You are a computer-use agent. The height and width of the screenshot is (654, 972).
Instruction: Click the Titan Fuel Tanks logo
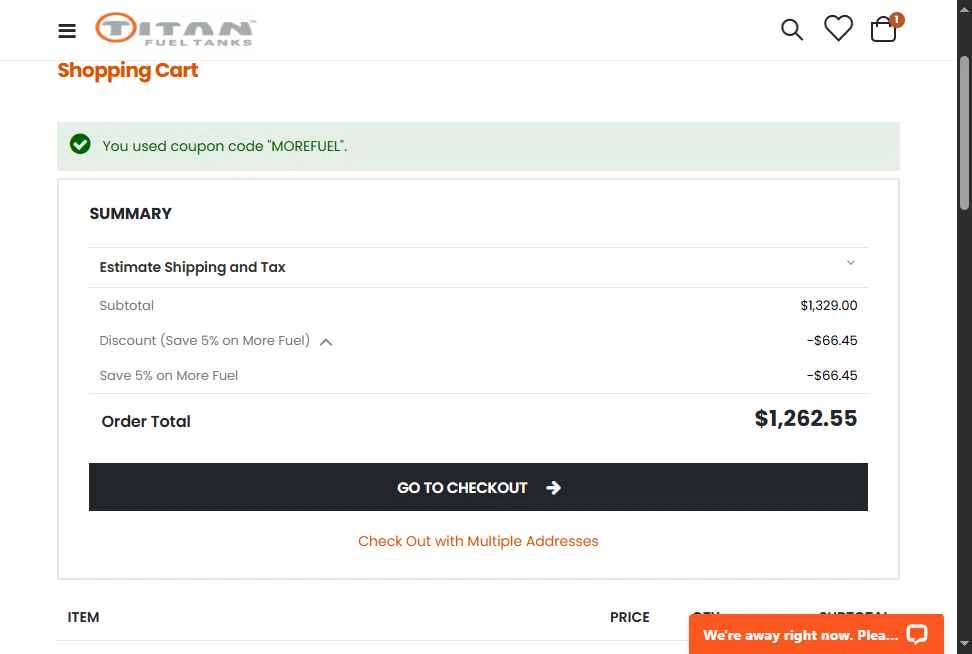tap(175, 29)
